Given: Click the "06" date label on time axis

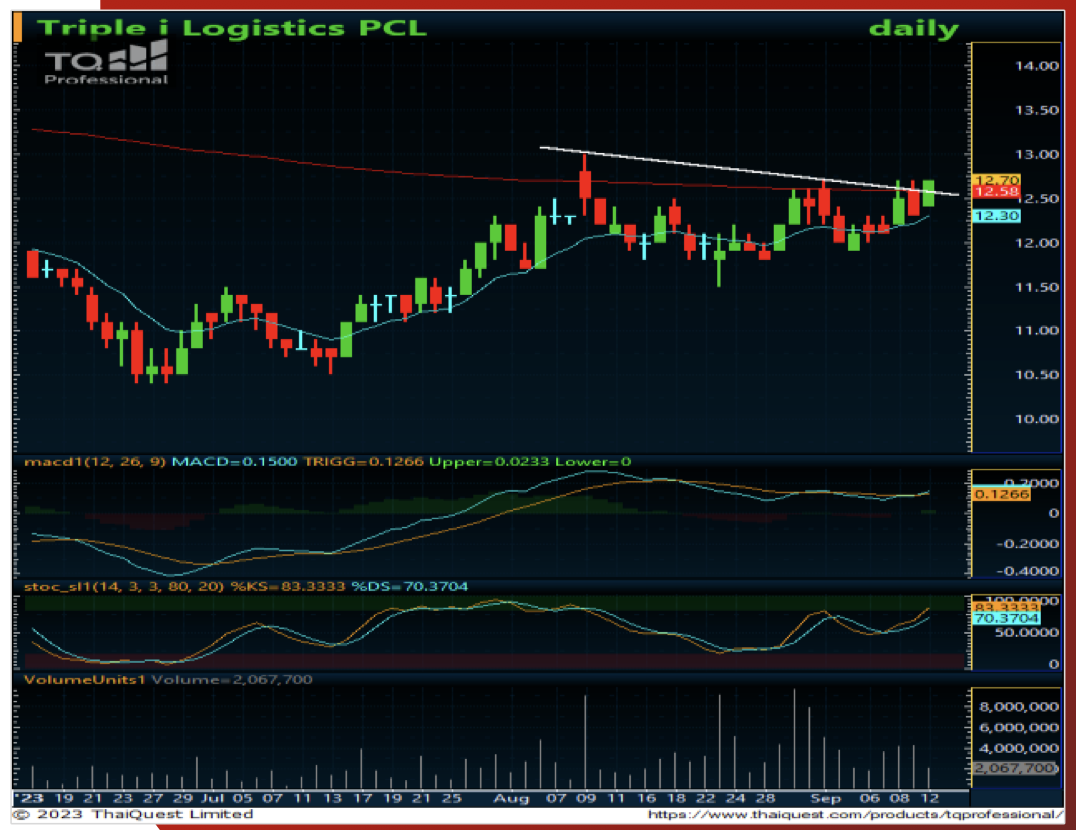Looking at the screenshot, I should click(869, 798).
